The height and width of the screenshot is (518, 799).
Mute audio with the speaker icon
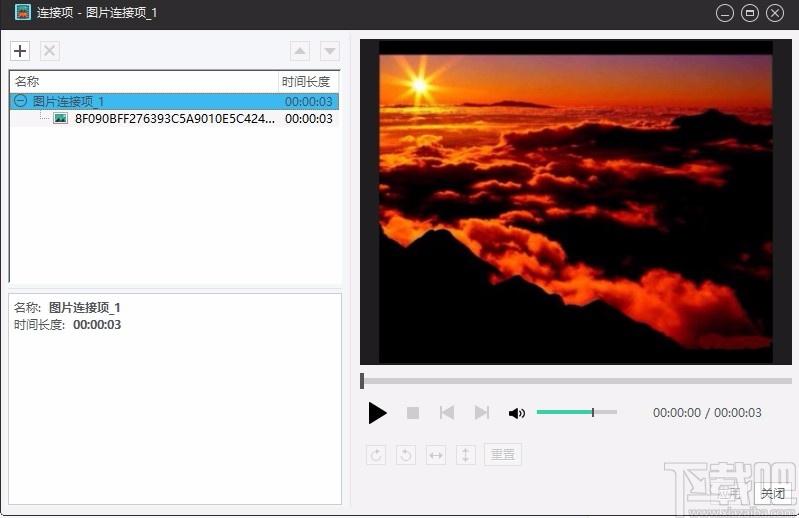[x=517, y=413]
